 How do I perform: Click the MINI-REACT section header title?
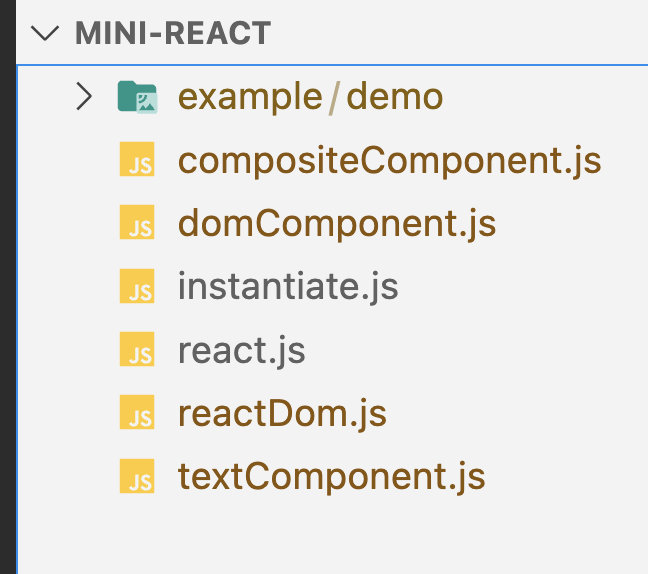(x=173, y=33)
